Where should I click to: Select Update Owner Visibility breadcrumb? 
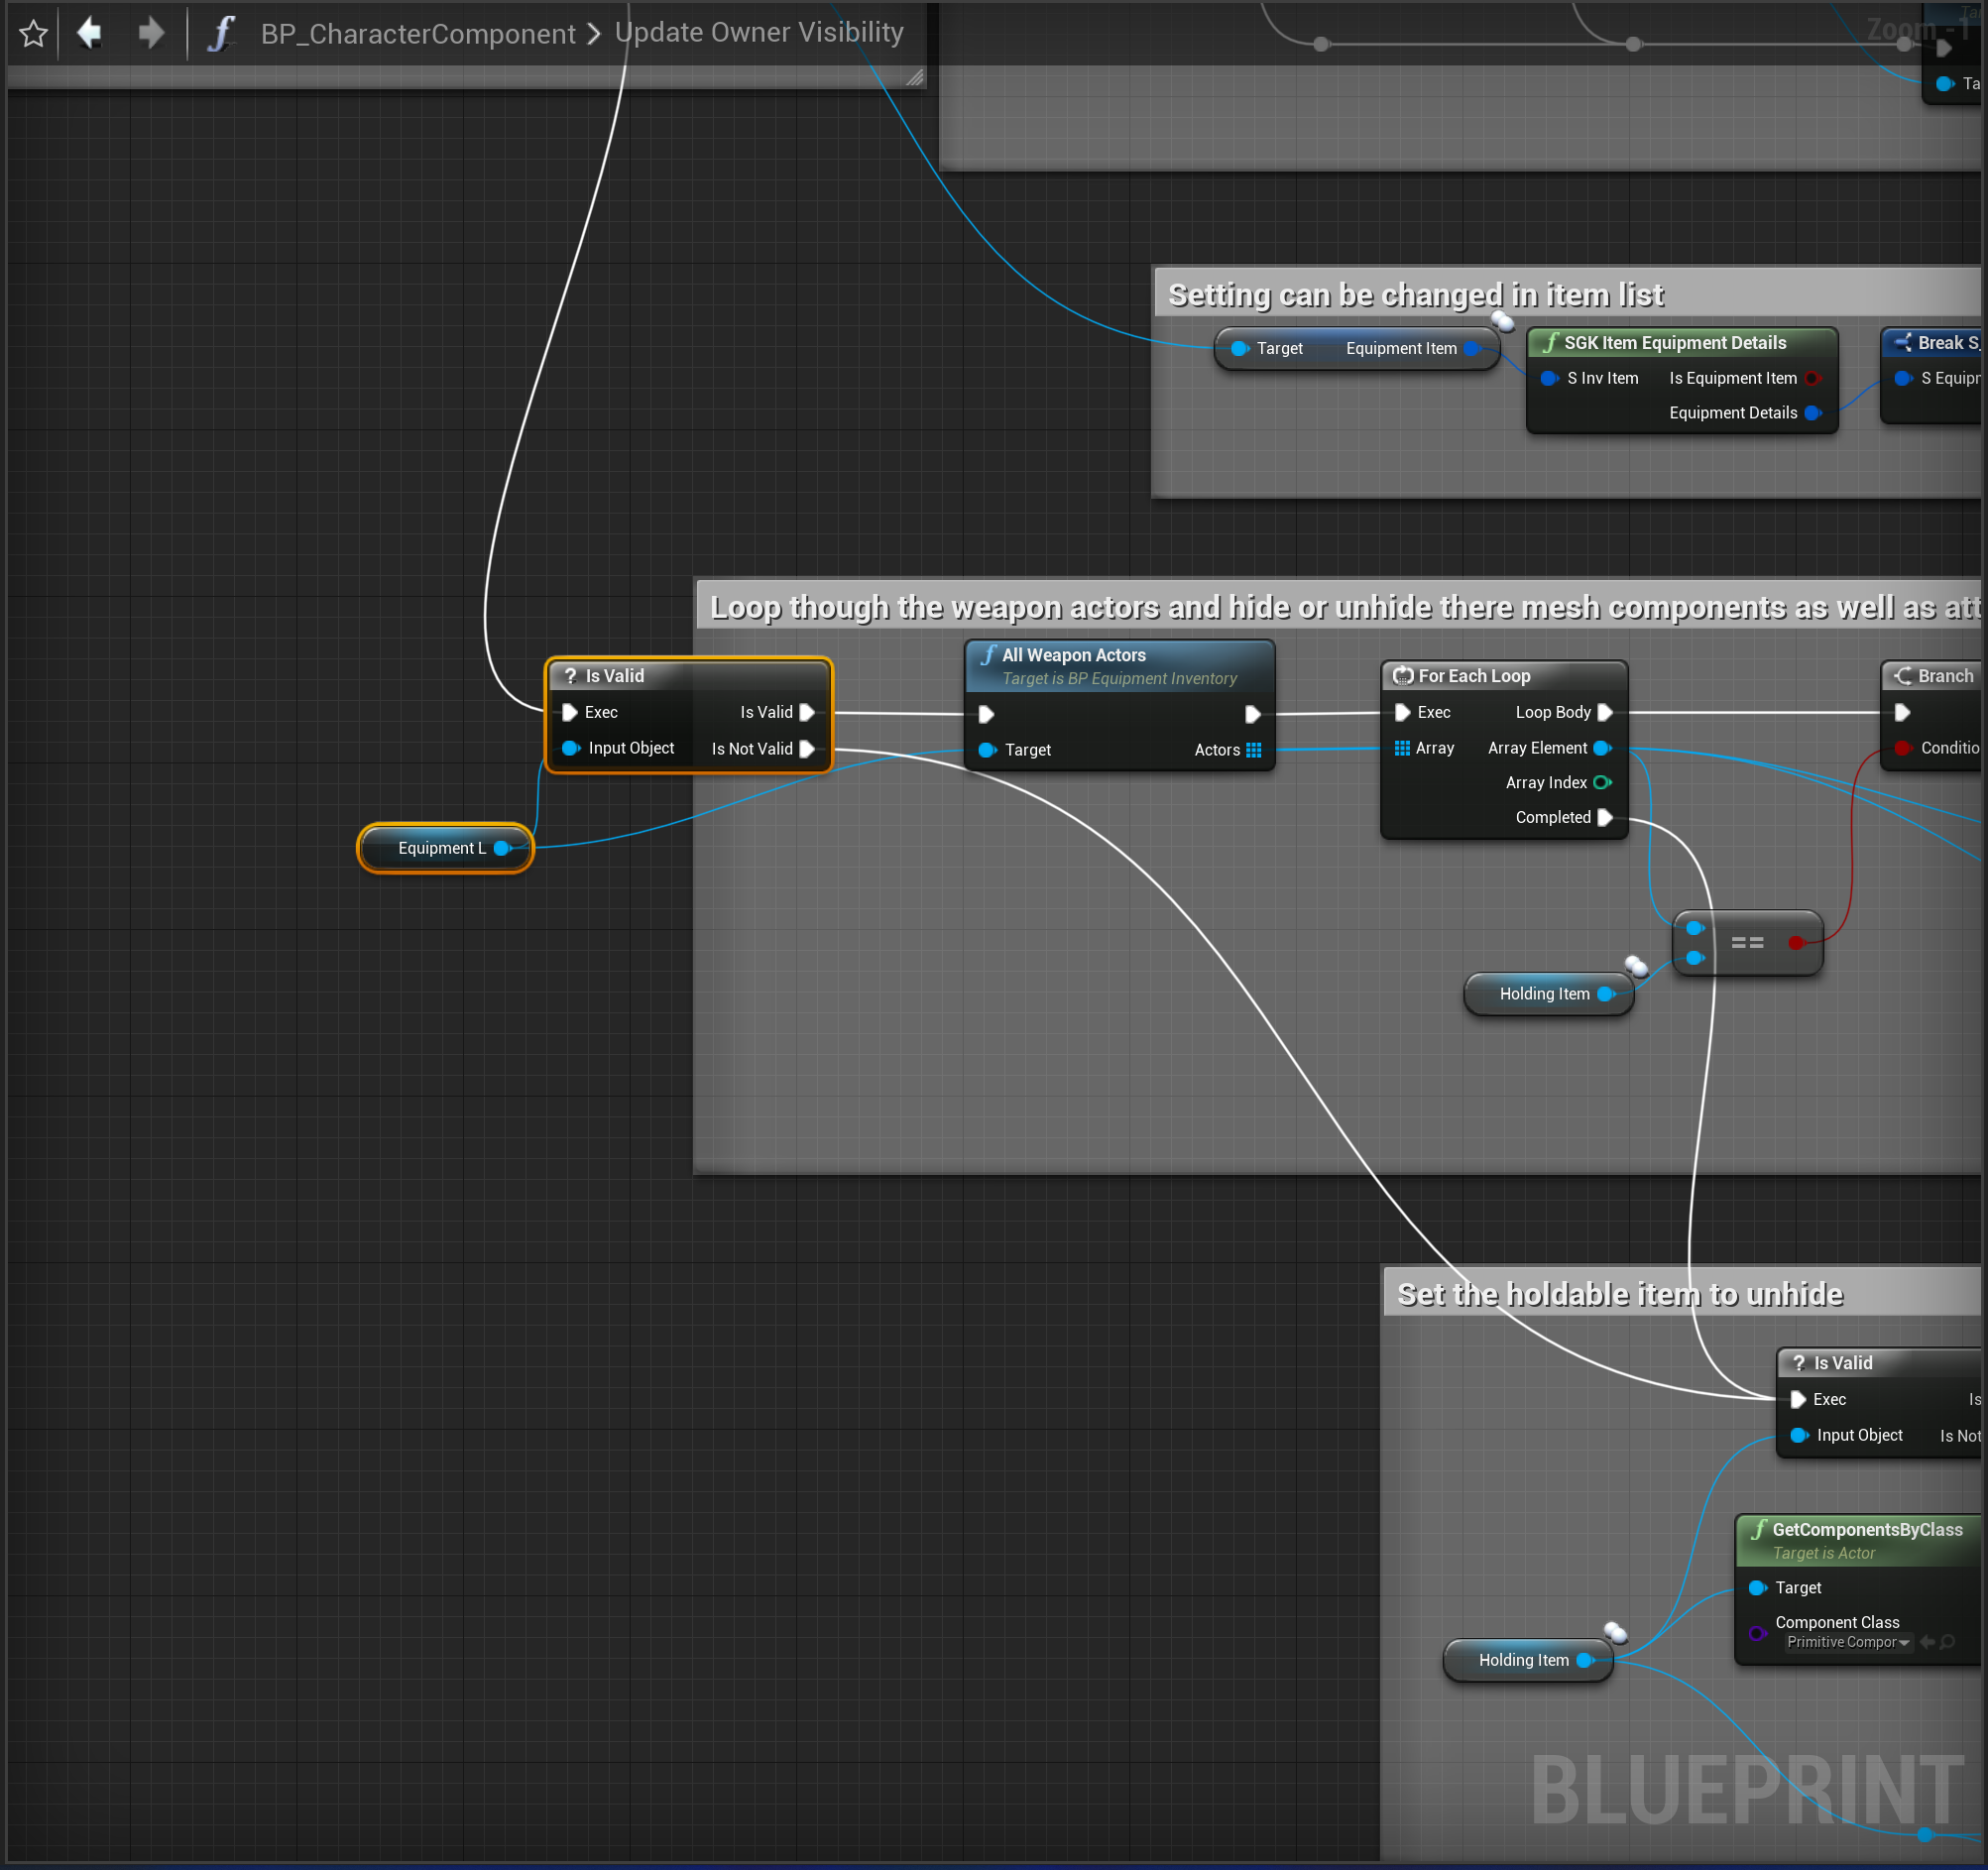pyautogui.click(x=759, y=33)
